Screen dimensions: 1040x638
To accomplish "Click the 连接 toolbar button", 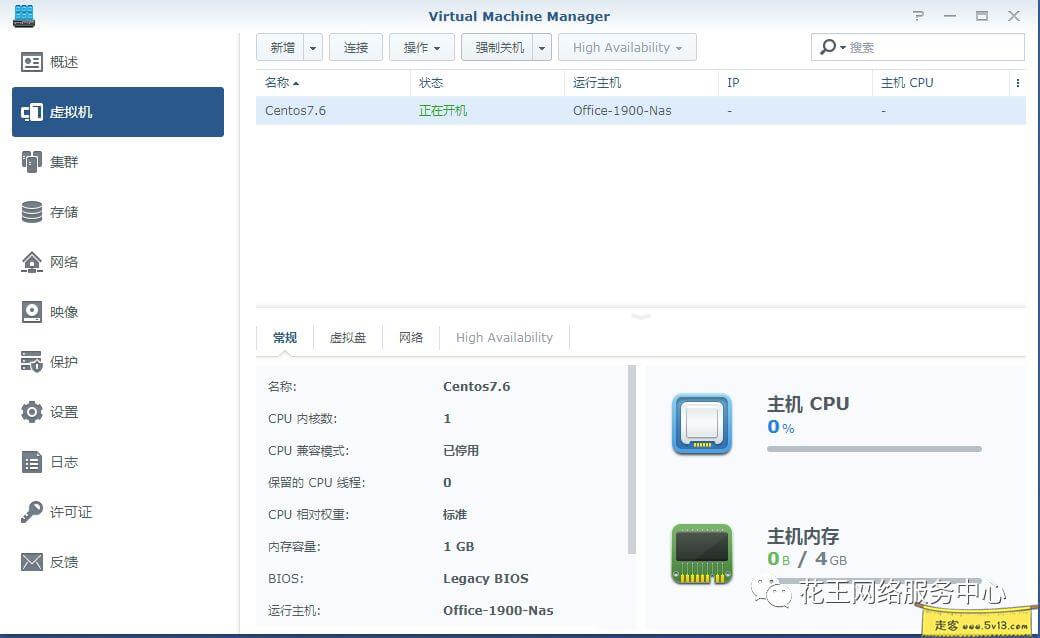I will [x=356, y=47].
